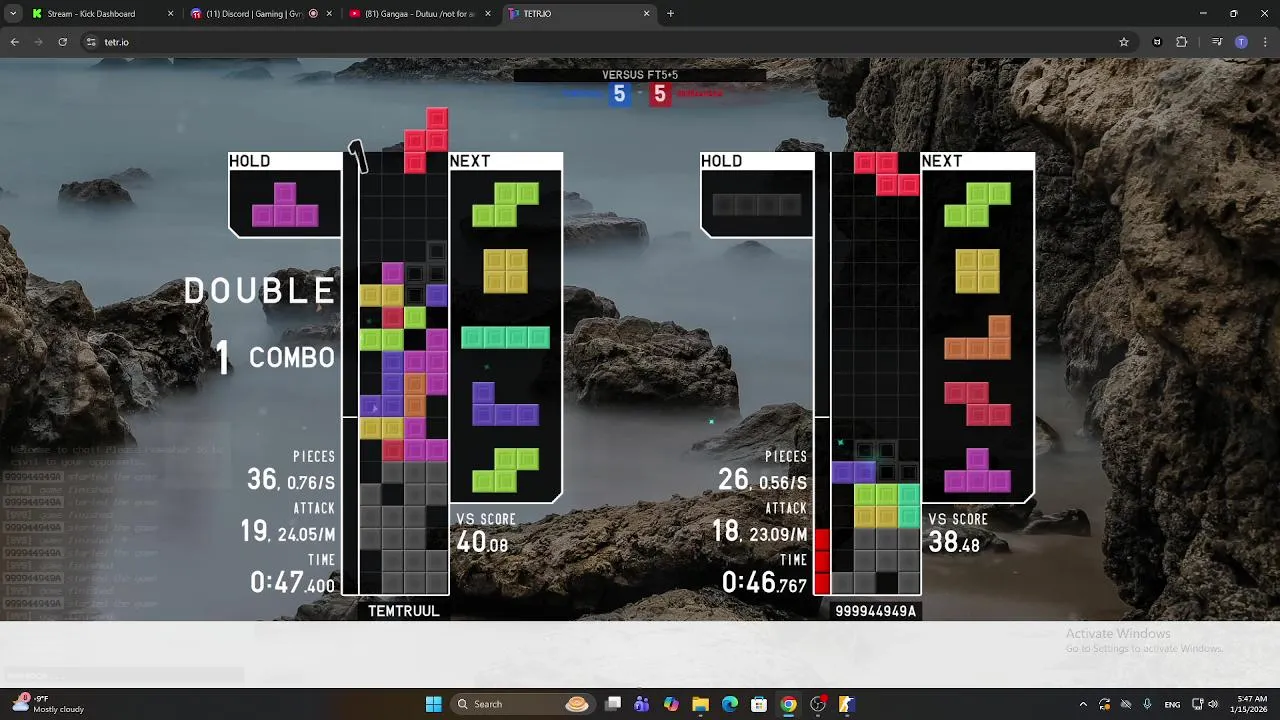Switch to Google Chrome in the taskbar
Image resolution: width=1280 pixels, height=720 pixels.
pos(788,704)
